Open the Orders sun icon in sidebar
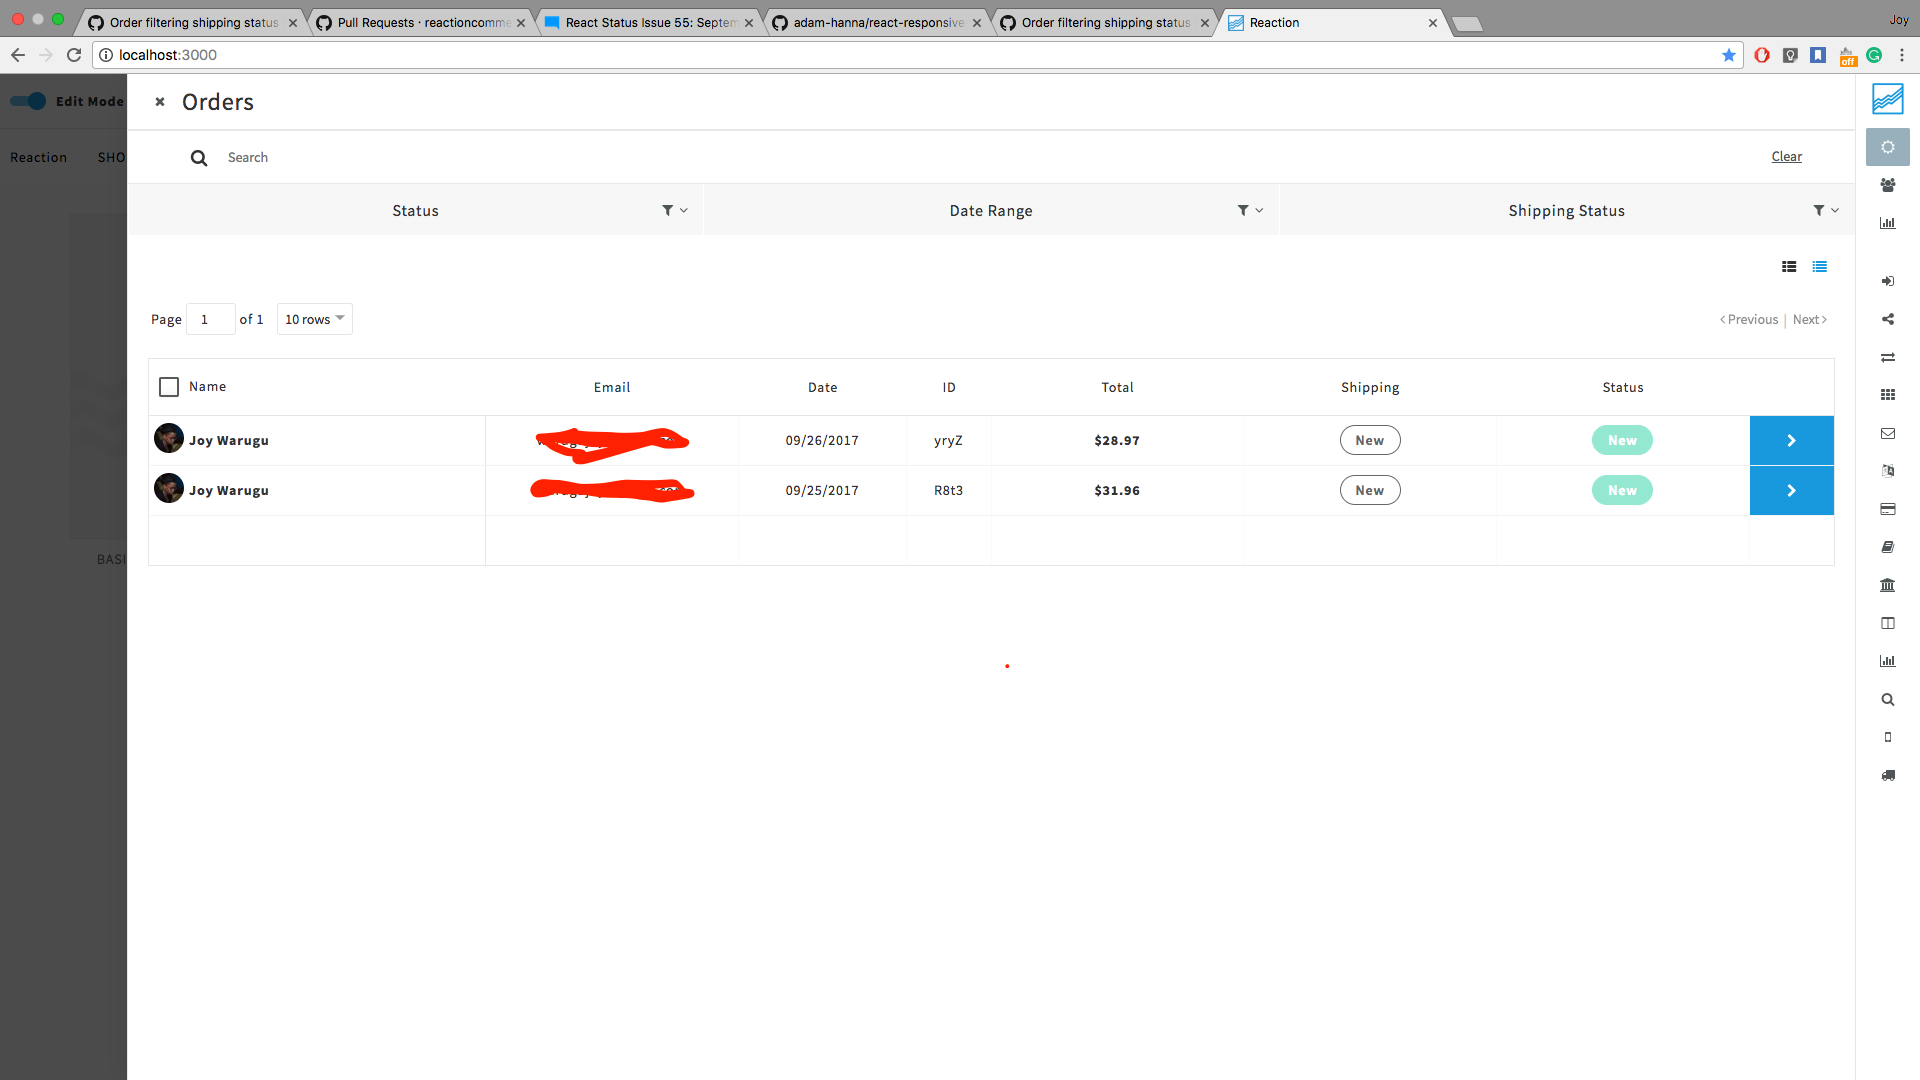Viewport: 1920px width, 1080px height. [x=1887, y=147]
